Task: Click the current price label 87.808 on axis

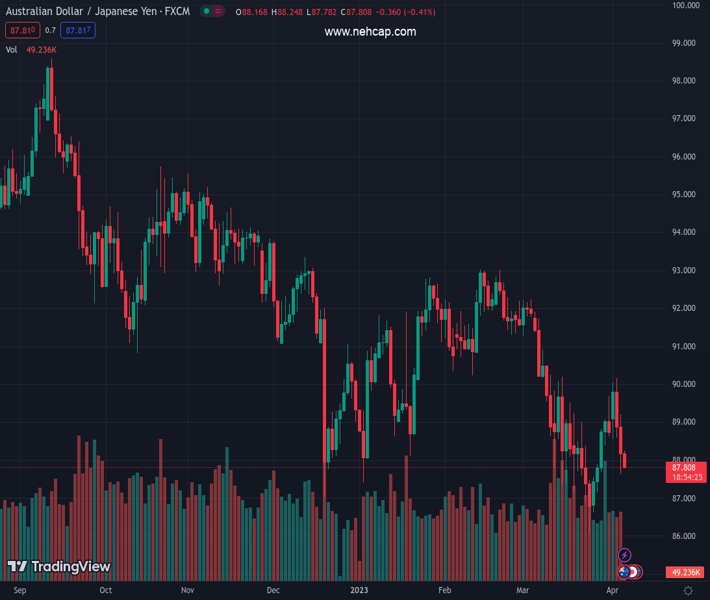Action: (x=684, y=468)
